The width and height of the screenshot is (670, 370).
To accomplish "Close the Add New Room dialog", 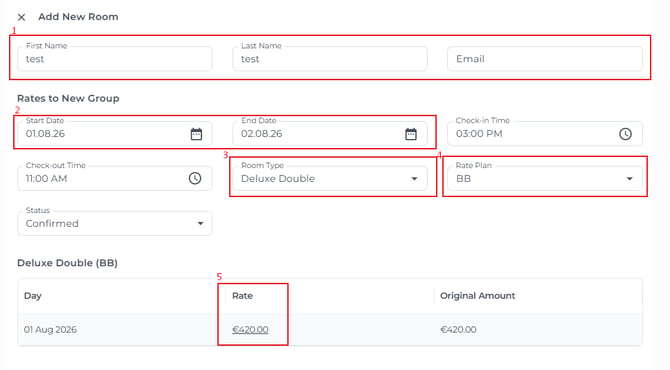I will [x=21, y=17].
